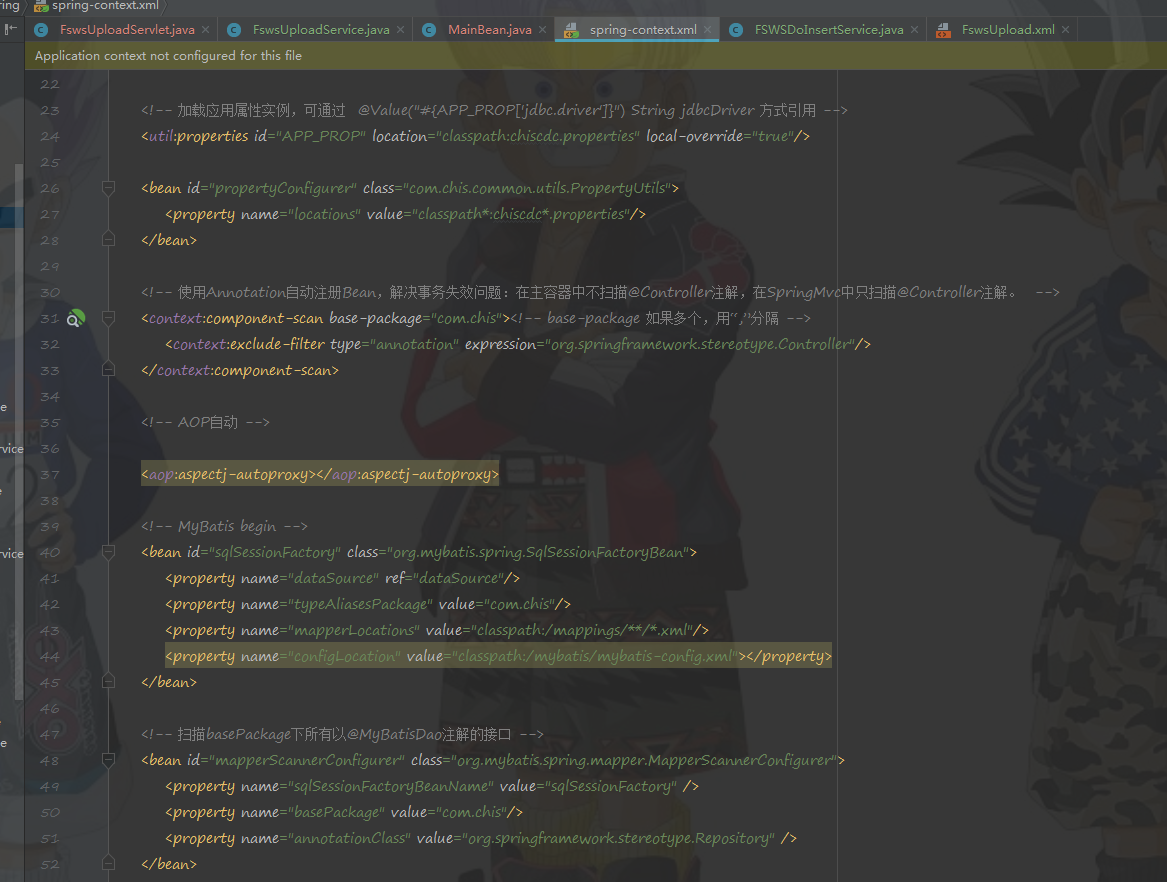Click the Spring file icon on spring-context.xml tab
1167x882 pixels.
point(573,29)
